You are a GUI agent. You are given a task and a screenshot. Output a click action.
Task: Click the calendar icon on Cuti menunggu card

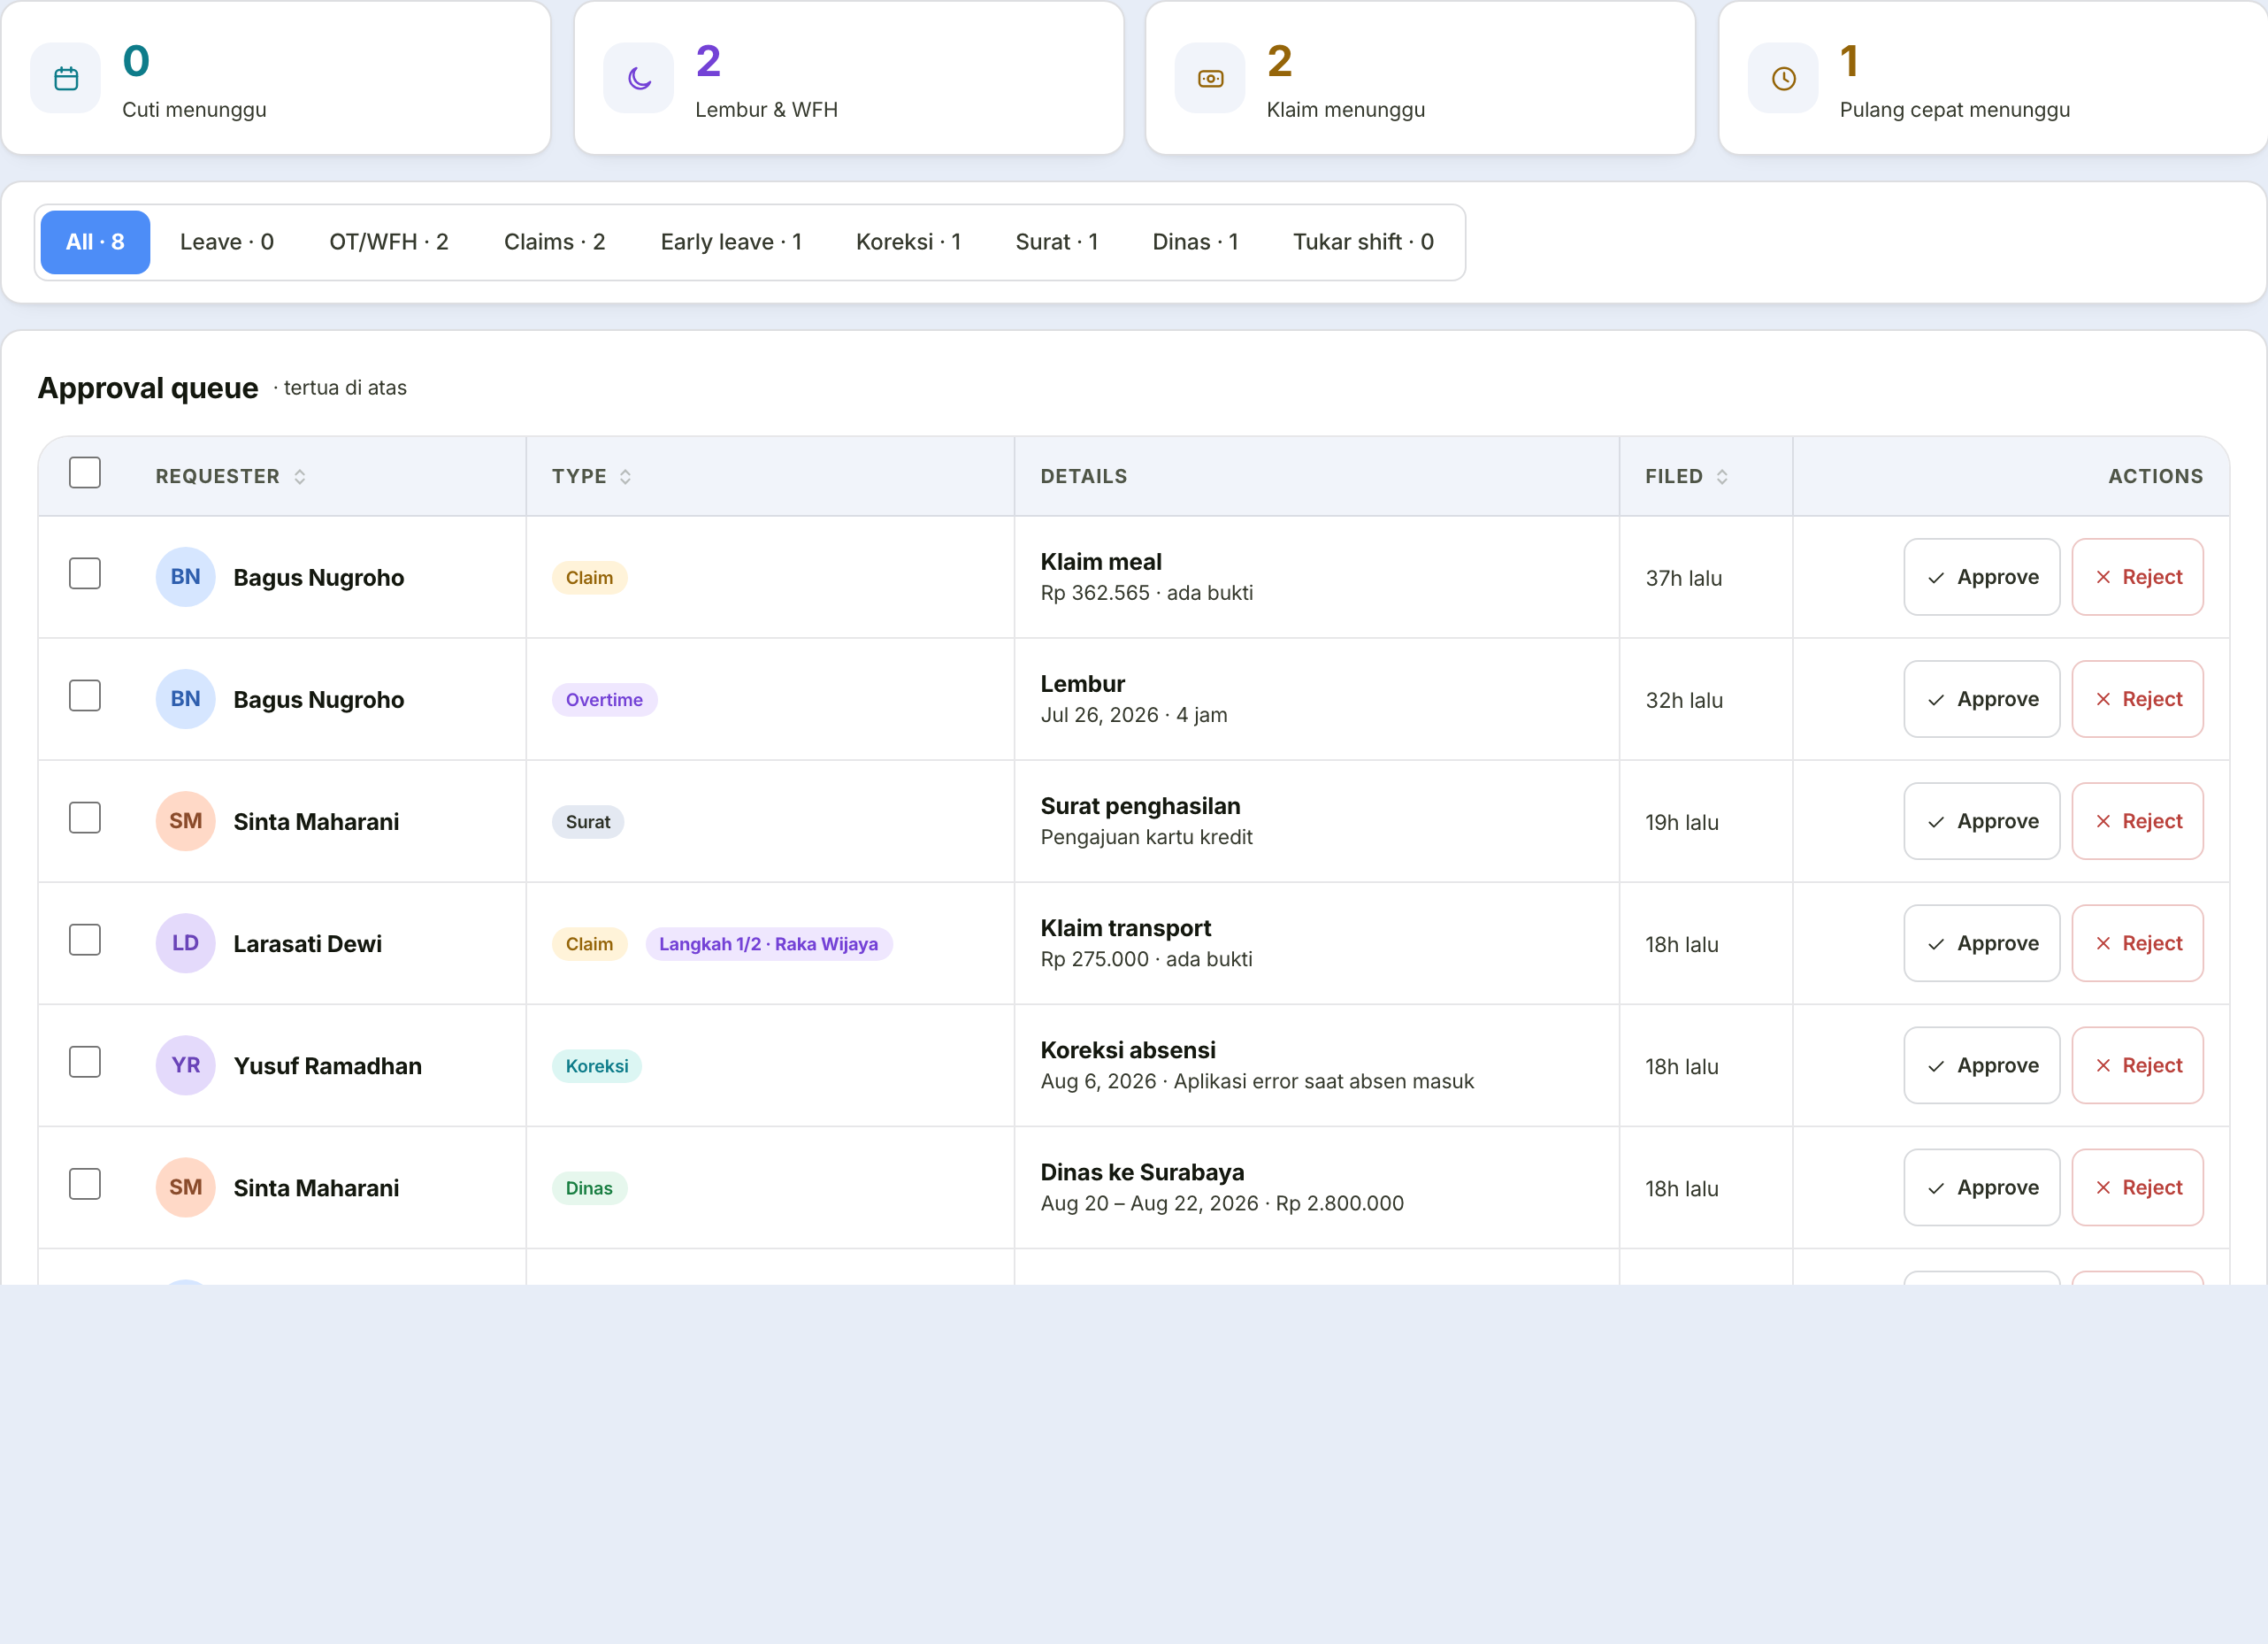pos(66,78)
